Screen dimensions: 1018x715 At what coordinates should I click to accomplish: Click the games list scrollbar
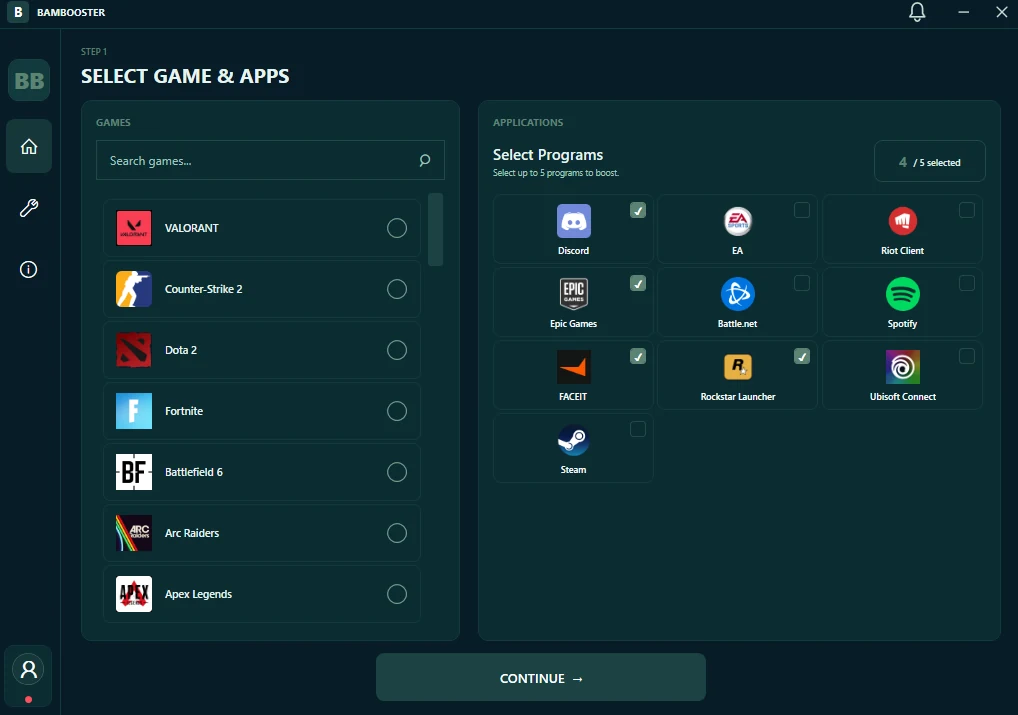point(436,229)
